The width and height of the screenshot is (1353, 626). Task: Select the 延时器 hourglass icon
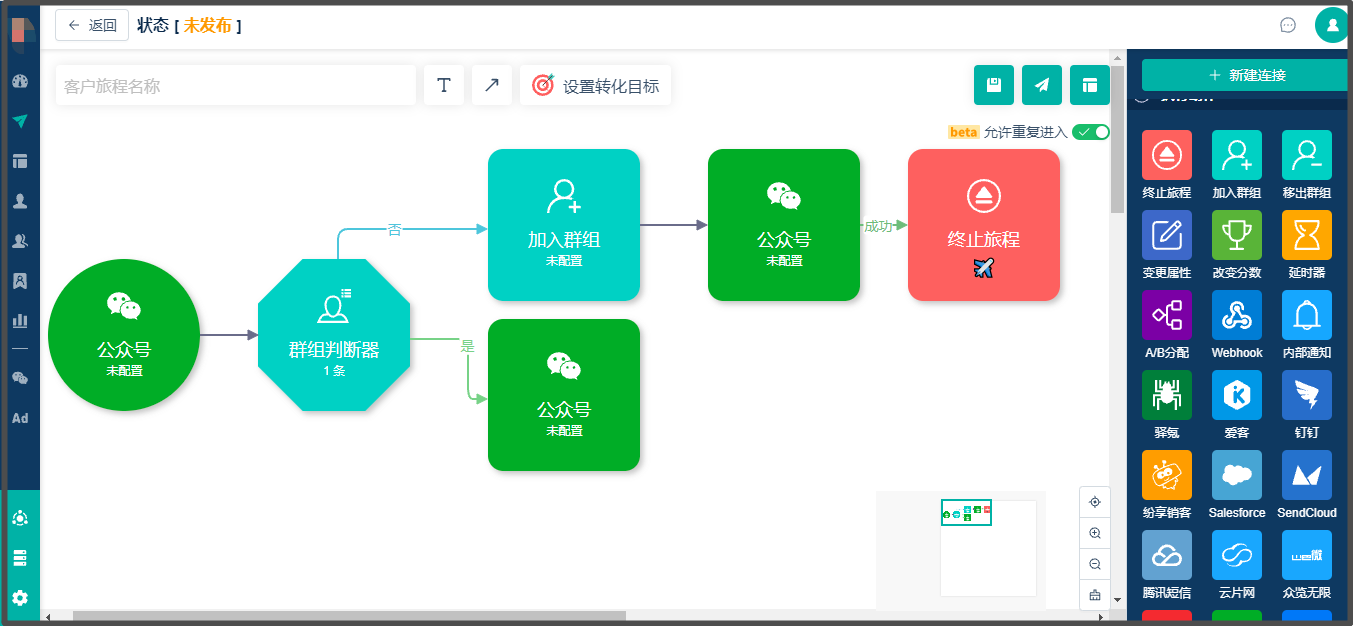pos(1307,235)
